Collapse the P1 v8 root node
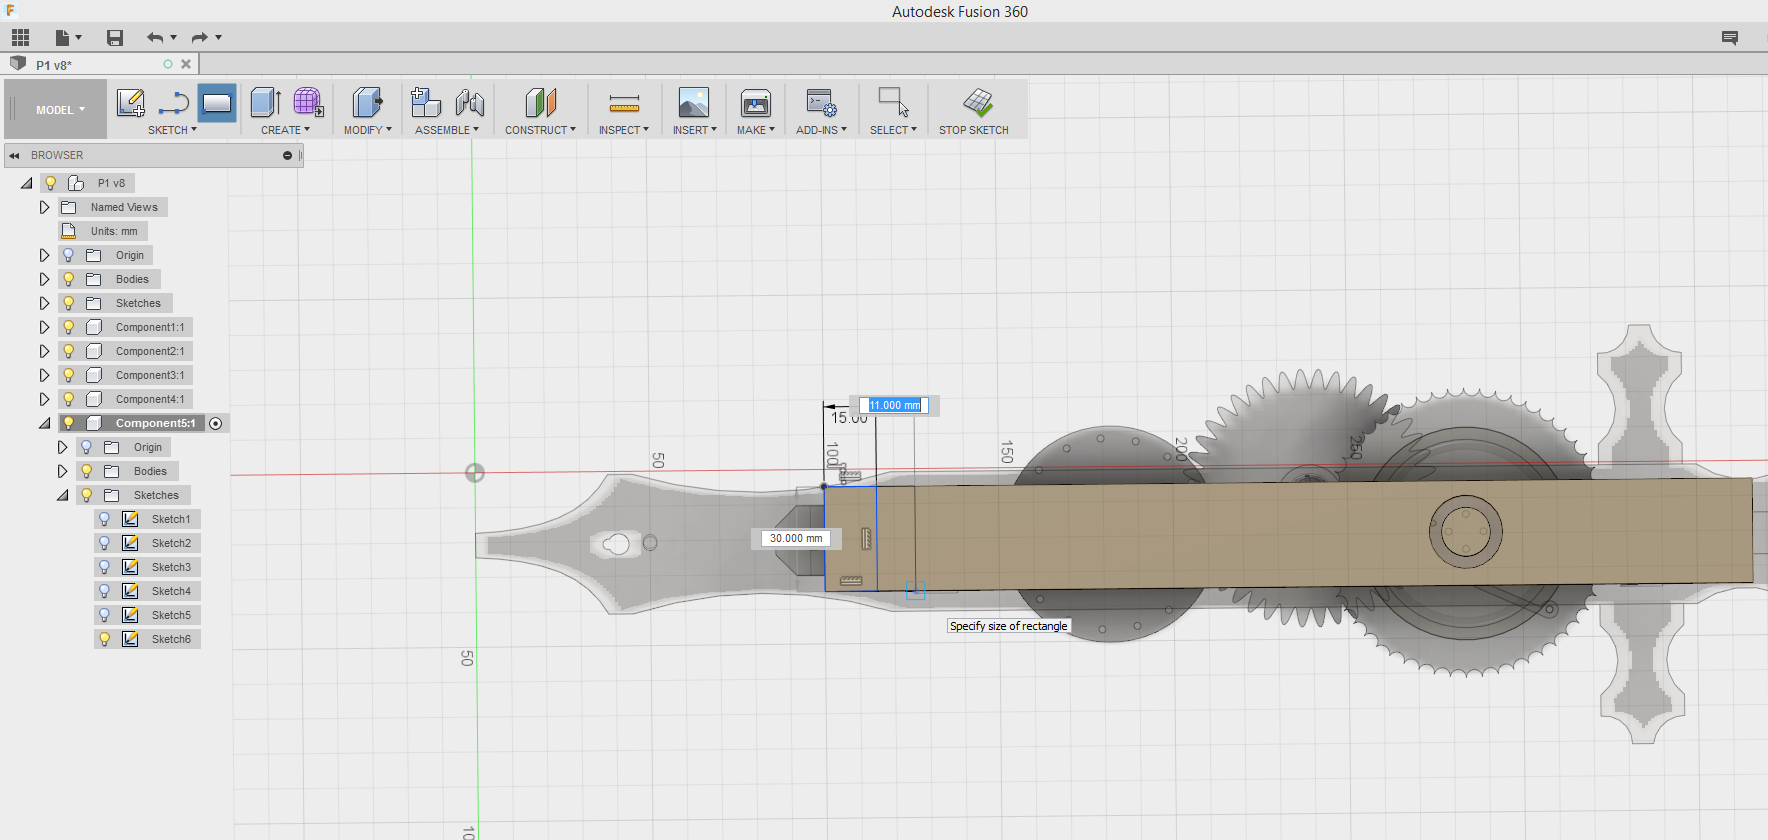 [x=26, y=183]
